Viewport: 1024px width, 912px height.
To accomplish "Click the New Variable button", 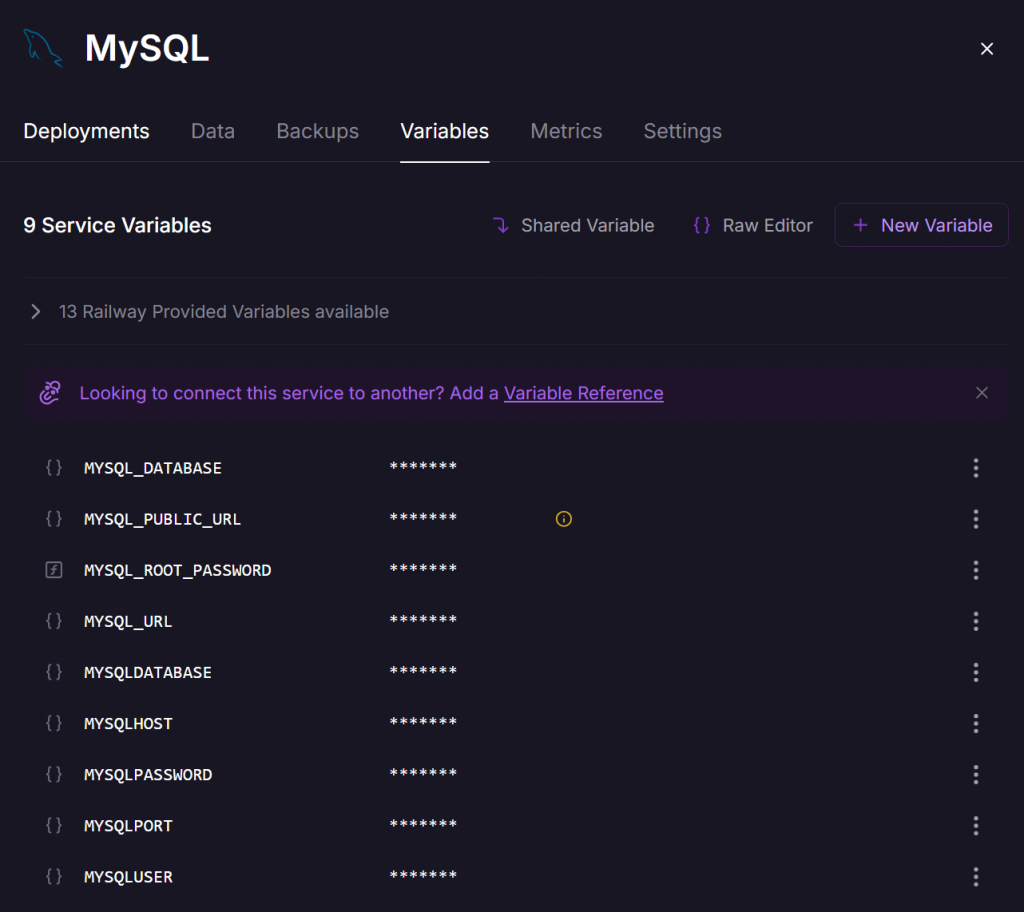I will pyautogui.click(x=921, y=225).
